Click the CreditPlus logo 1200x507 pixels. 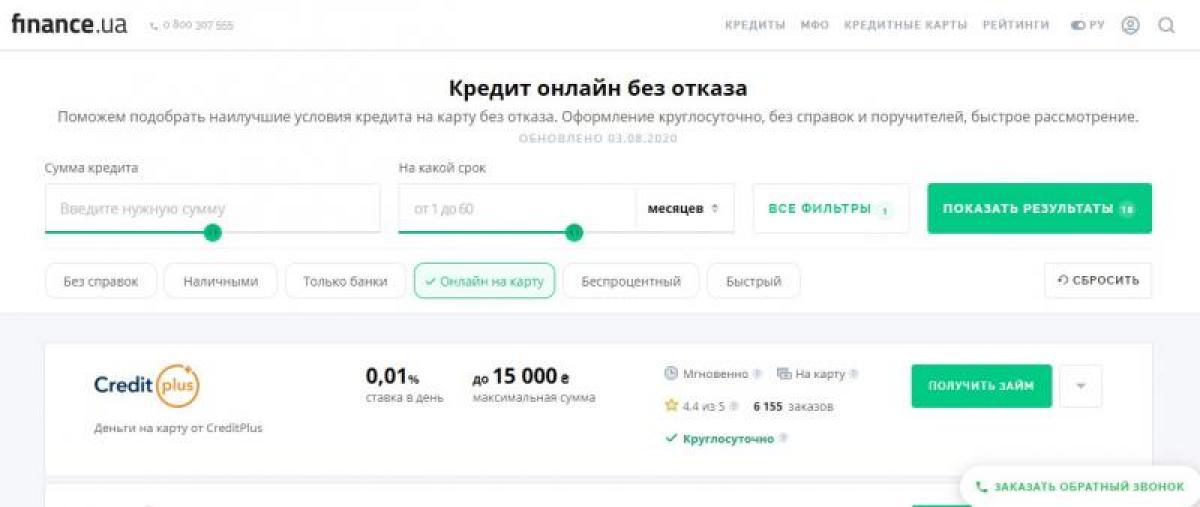[x=147, y=385]
